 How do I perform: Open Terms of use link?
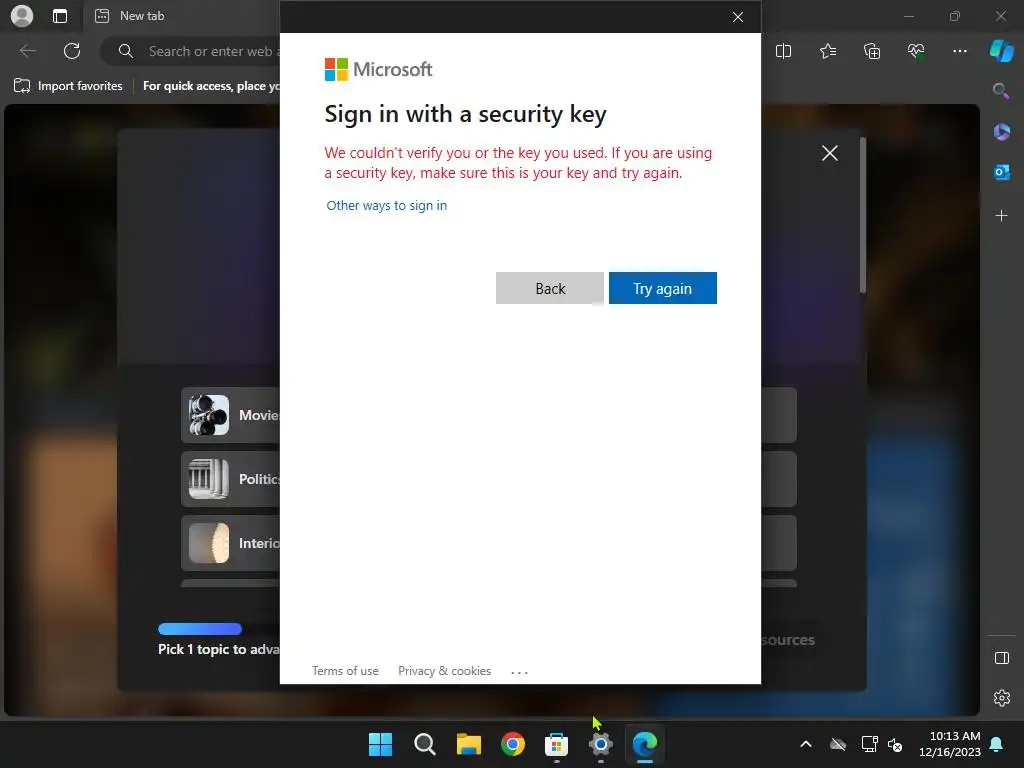pyautogui.click(x=345, y=671)
